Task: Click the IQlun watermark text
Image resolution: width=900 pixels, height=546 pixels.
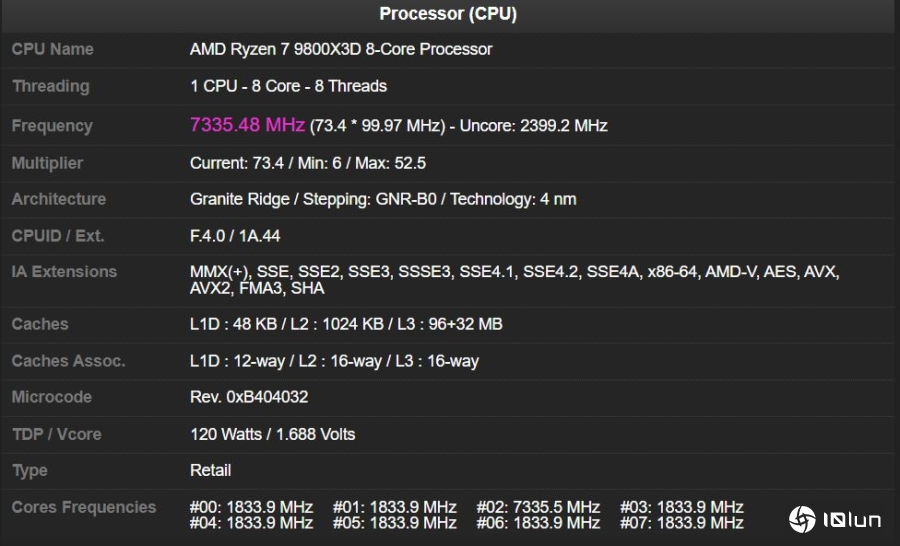Action: (852, 520)
